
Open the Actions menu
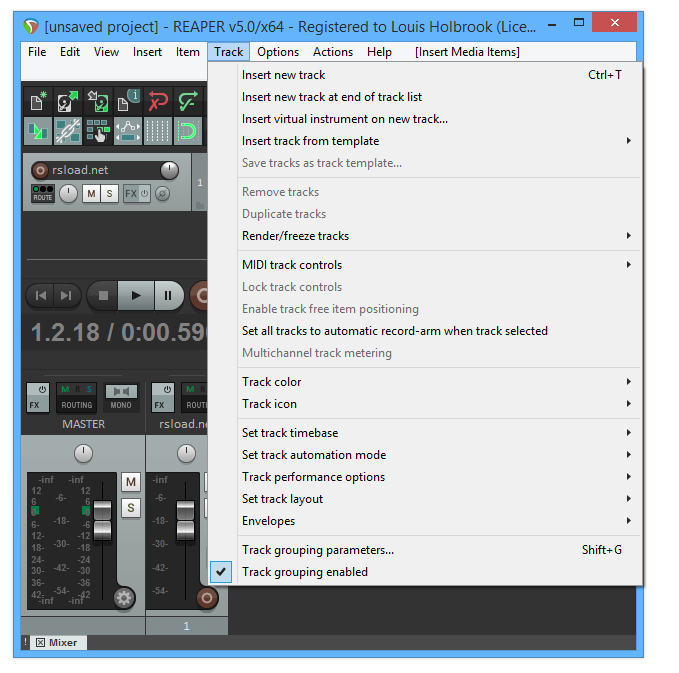pyautogui.click(x=333, y=52)
